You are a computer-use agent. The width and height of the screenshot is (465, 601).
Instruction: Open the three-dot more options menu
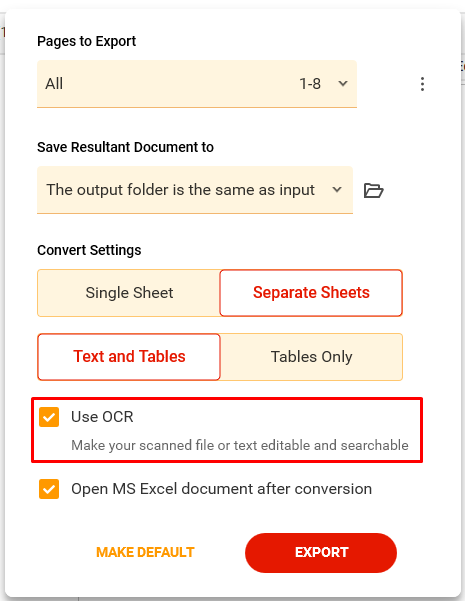tap(422, 84)
